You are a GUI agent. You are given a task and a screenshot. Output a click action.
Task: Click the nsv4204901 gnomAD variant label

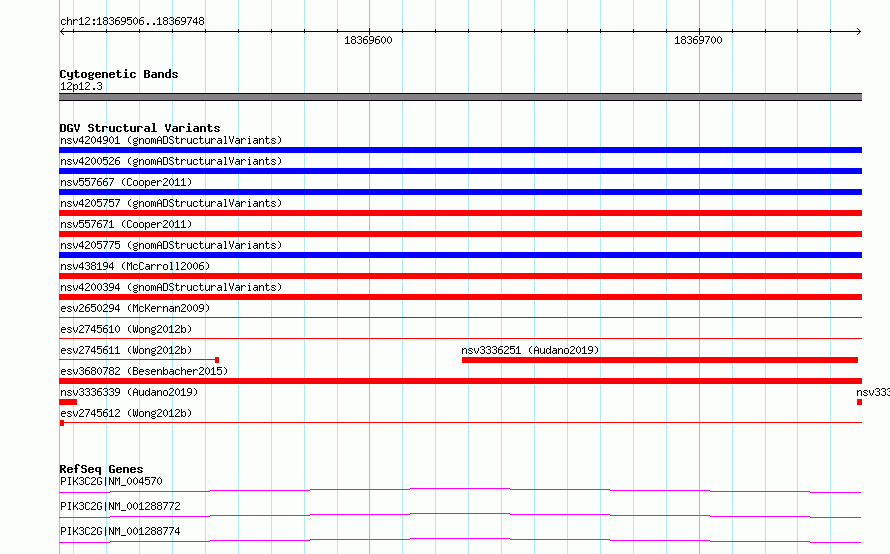(171, 140)
